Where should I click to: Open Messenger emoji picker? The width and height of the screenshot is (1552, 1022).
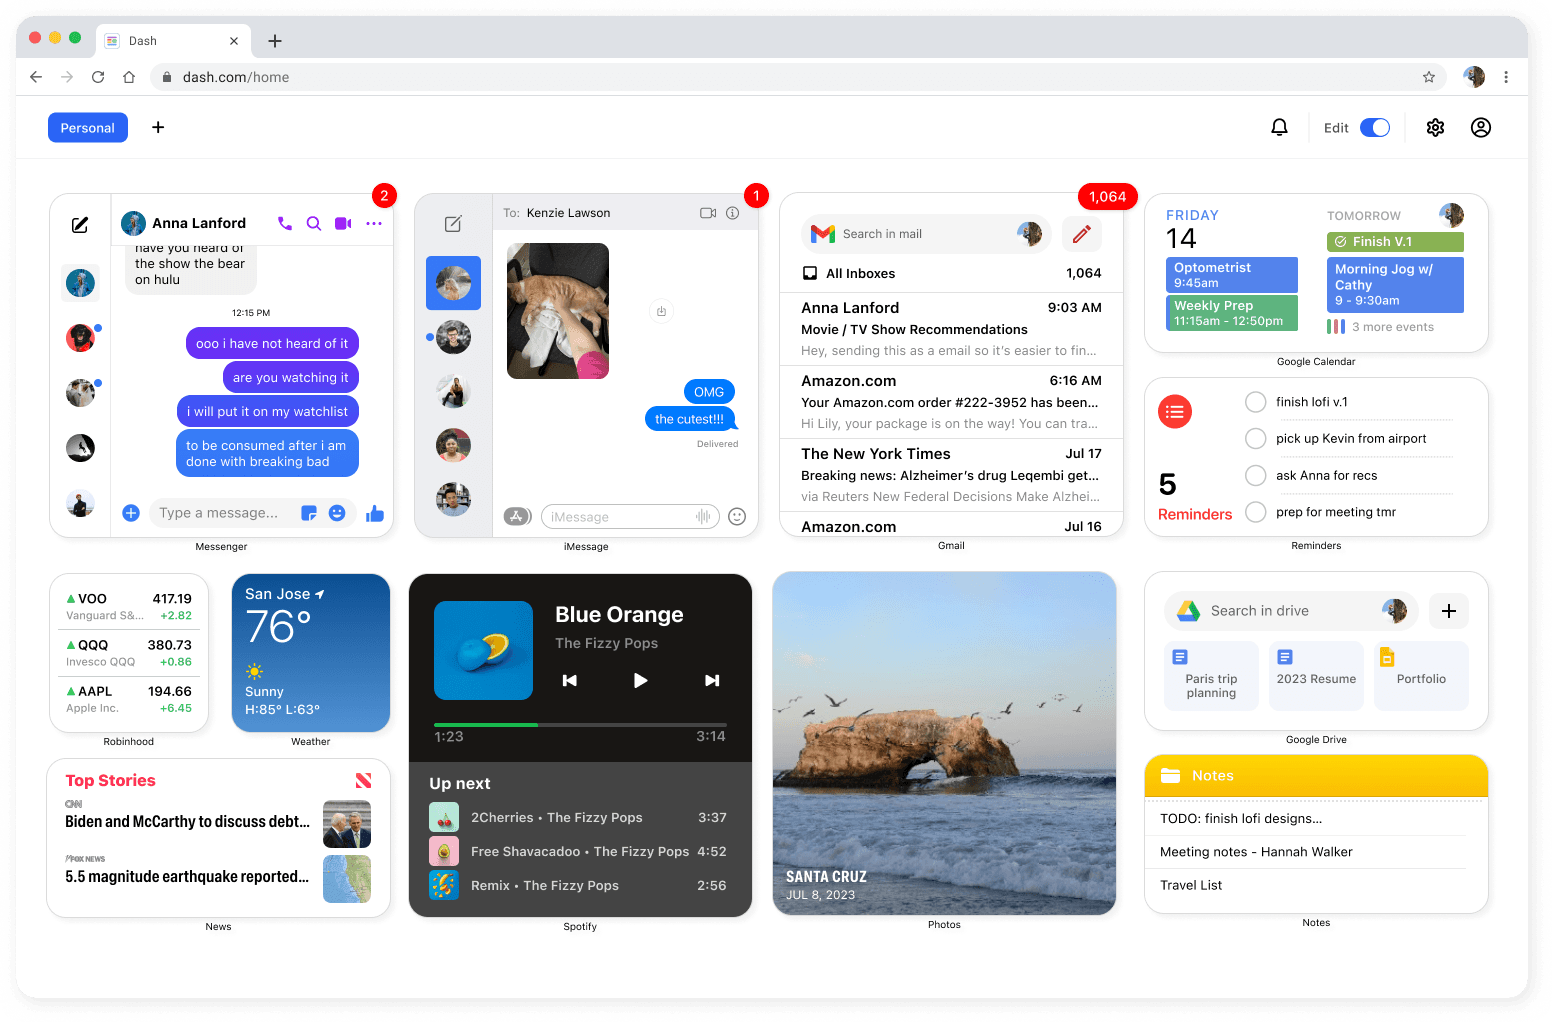[337, 513]
